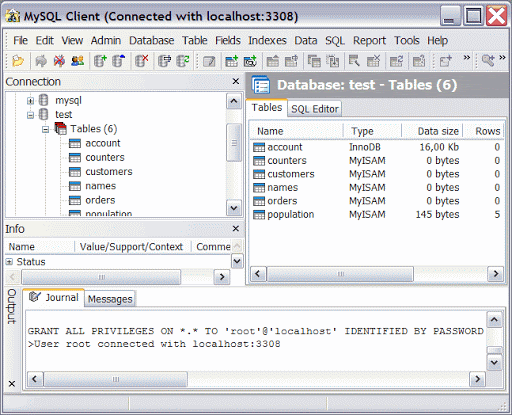Click the population table icon in the list
This screenshot has width=512, height=415.
pos(259,215)
